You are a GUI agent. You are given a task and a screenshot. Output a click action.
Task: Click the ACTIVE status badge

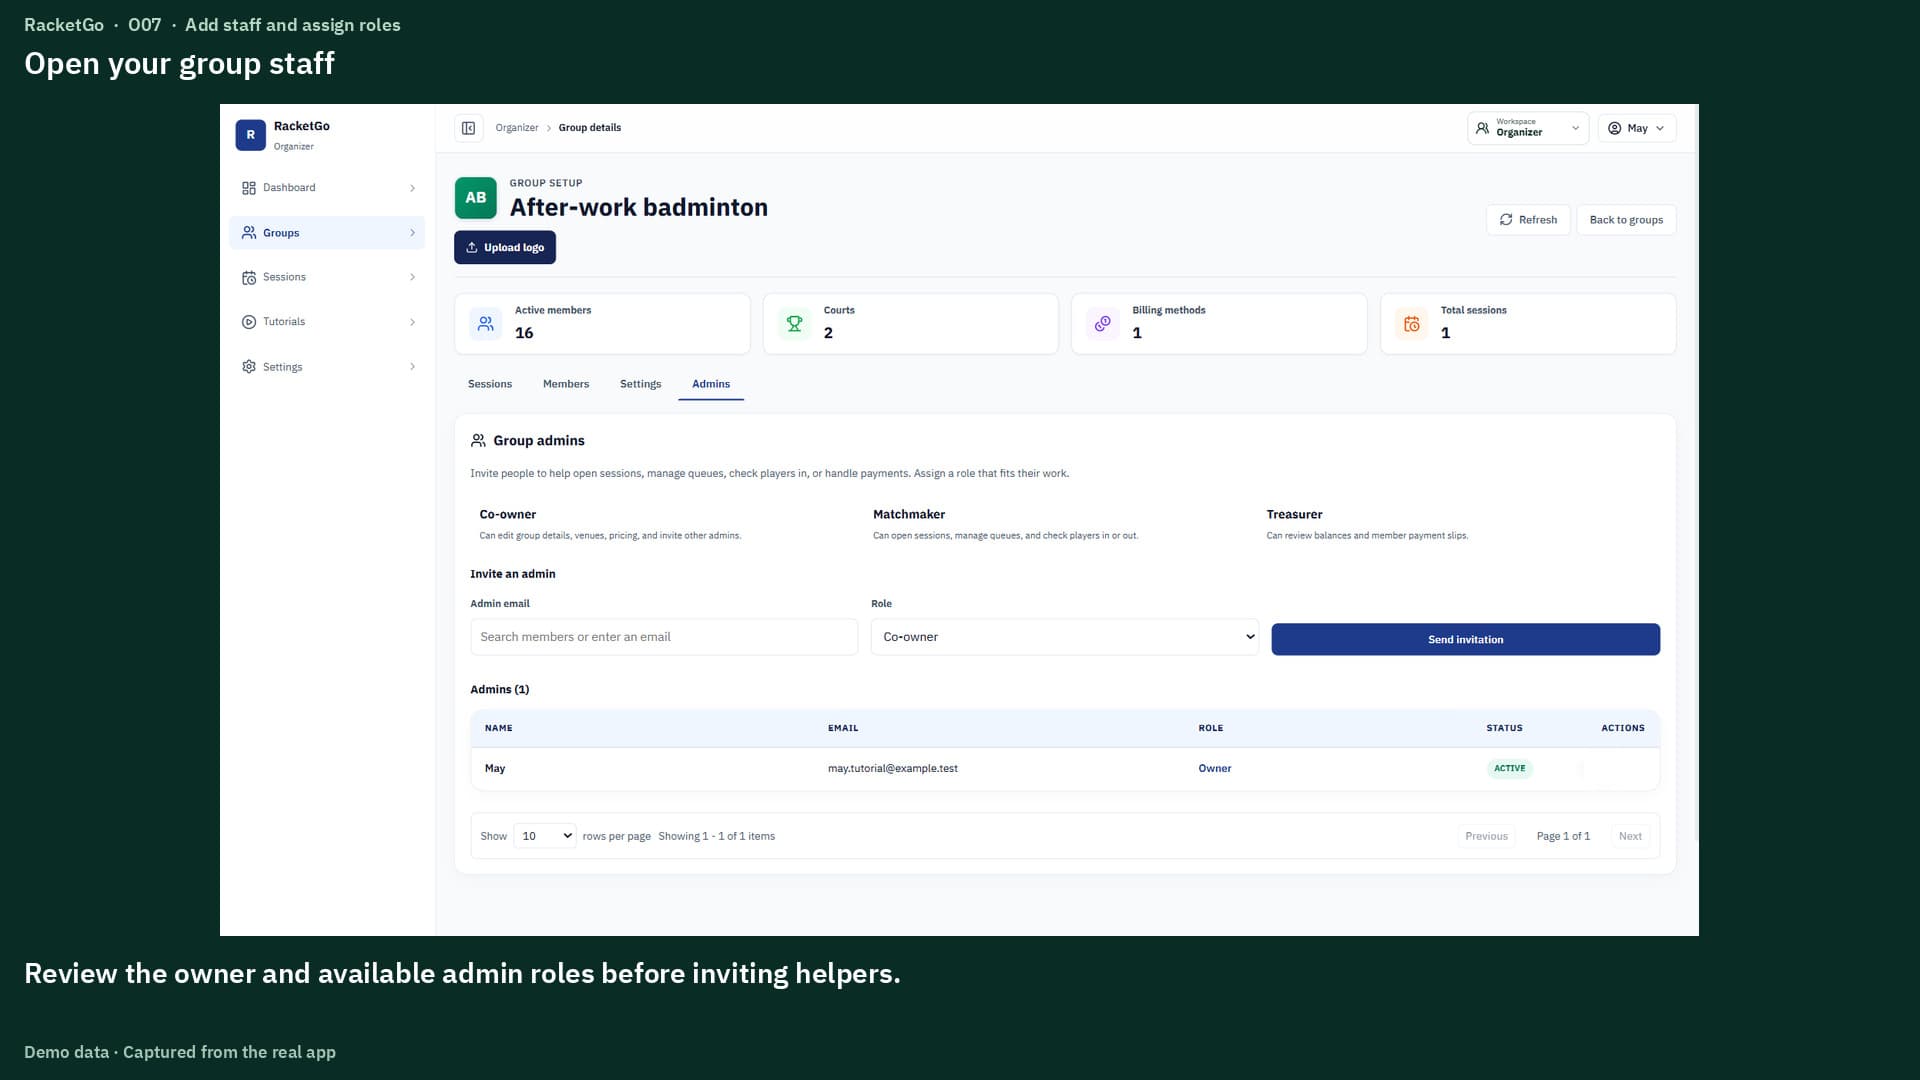pyautogui.click(x=1509, y=769)
